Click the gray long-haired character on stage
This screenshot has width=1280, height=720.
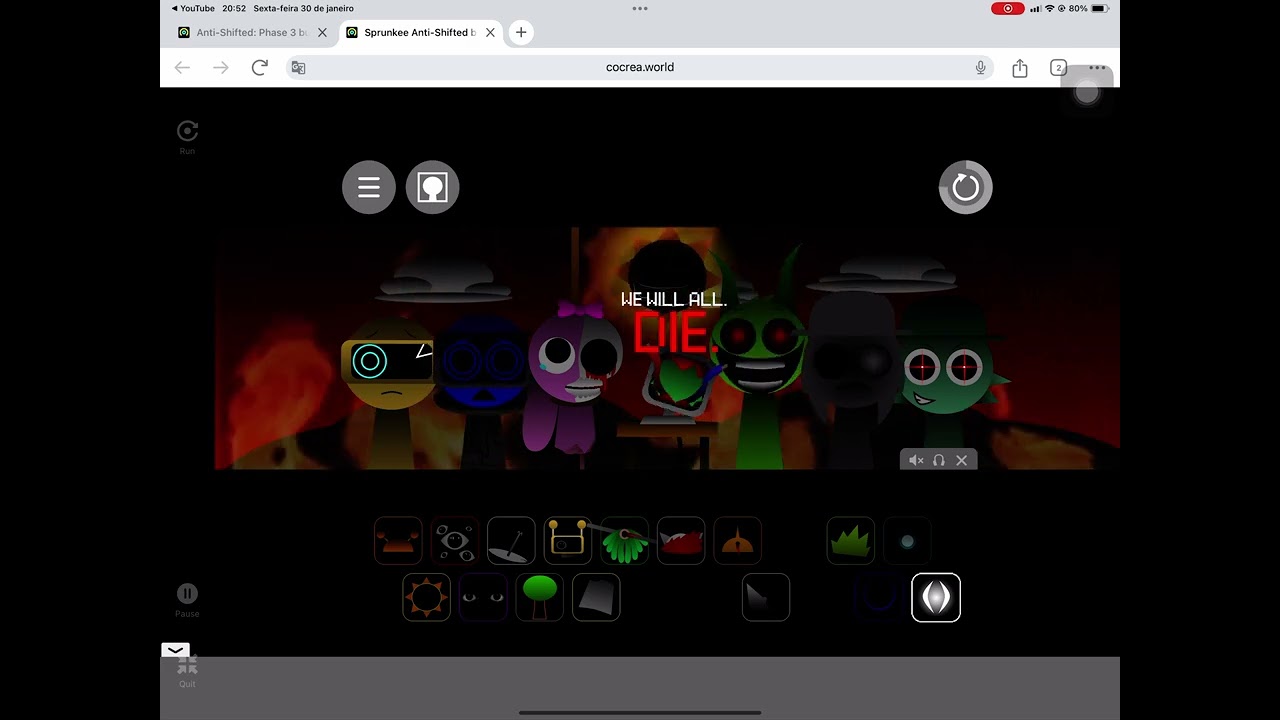coord(853,380)
